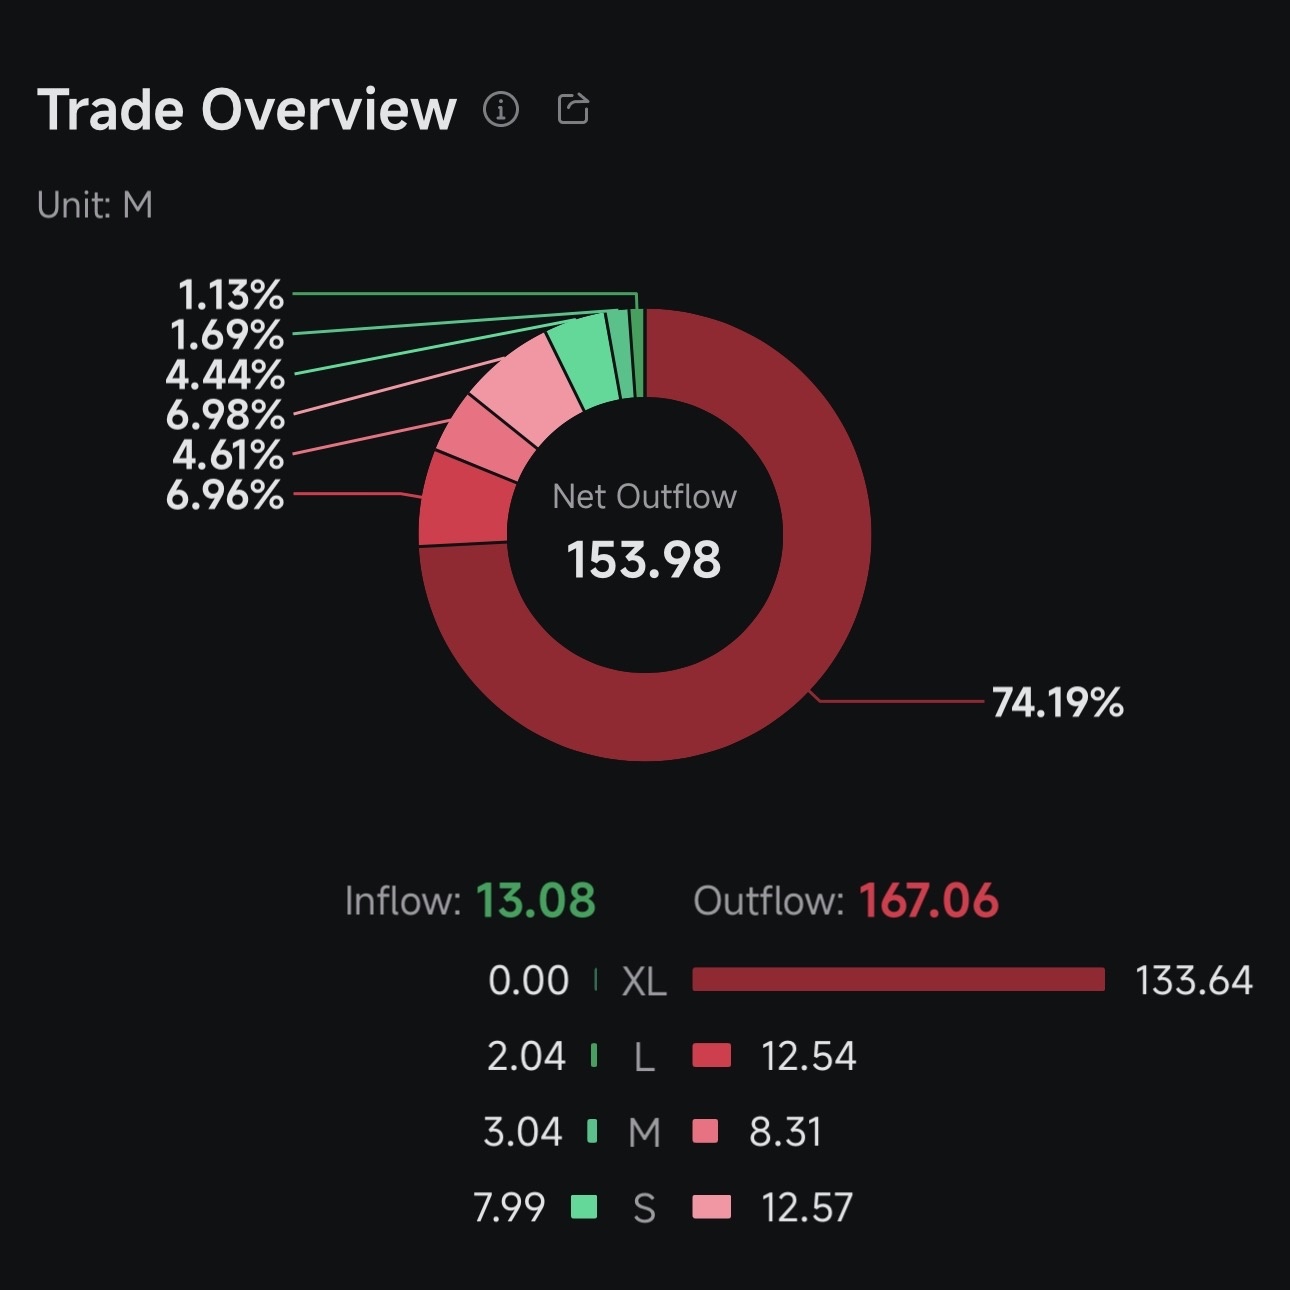
Task: Click the M inflow green bar
Action: [592, 1132]
